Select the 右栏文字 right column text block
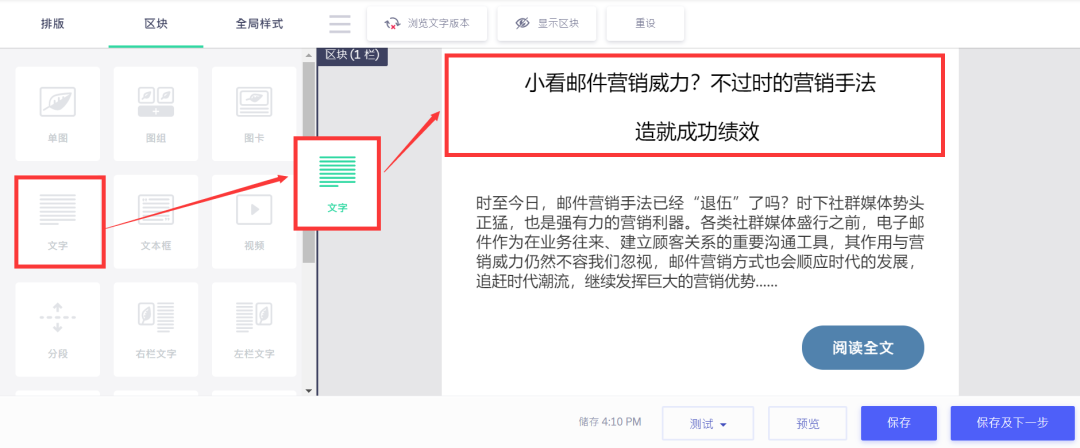The image size is (1080, 448). [156, 329]
